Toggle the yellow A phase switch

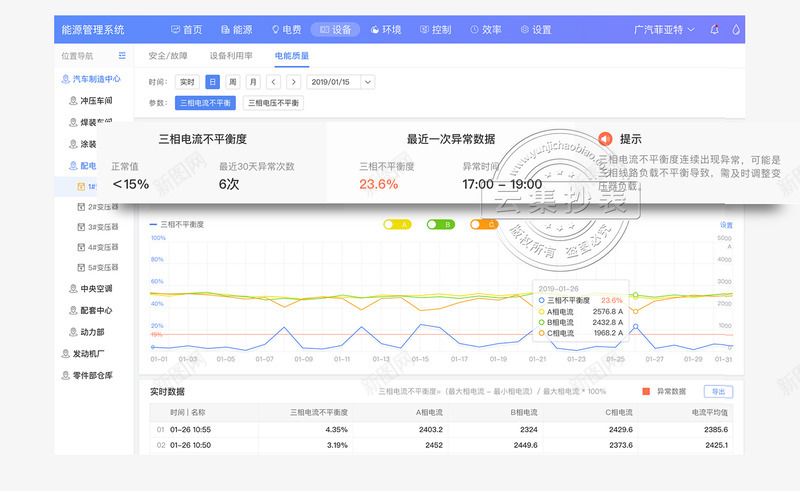tap(397, 225)
